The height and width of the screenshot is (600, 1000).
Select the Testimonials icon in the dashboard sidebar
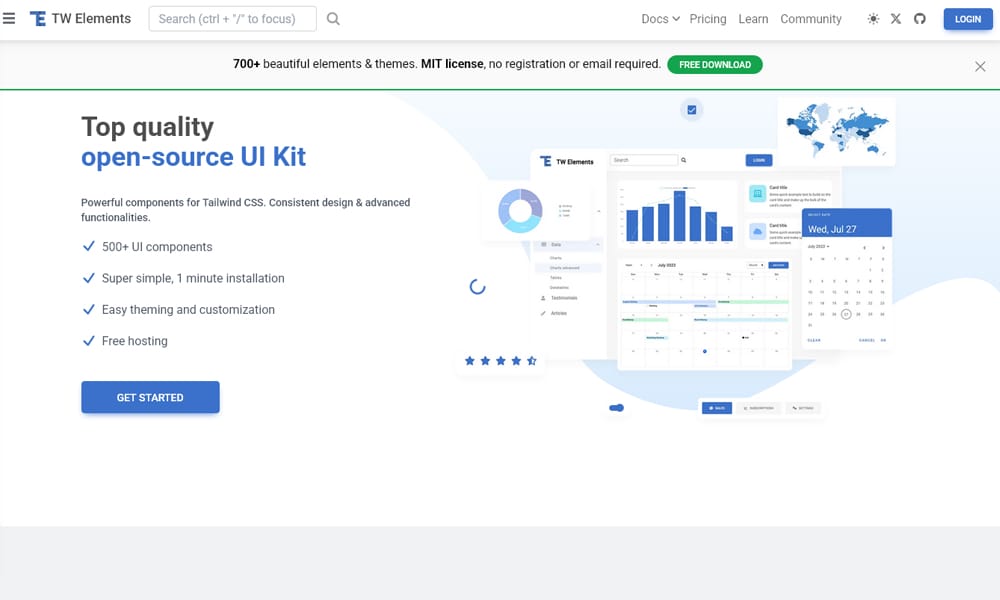tap(545, 298)
